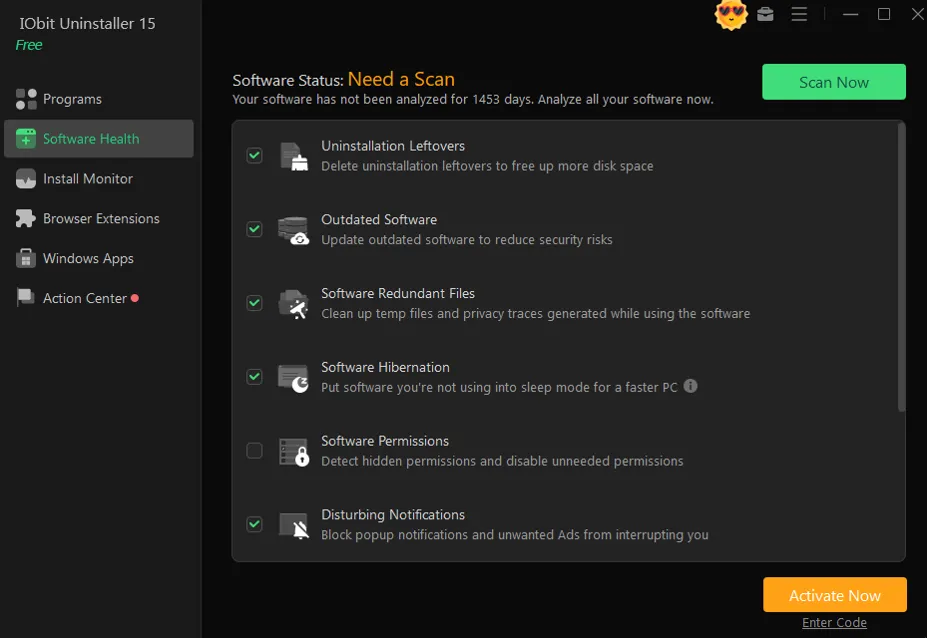Click the Programs sidebar icon
Viewport: 927px width, 638px height.
(26, 99)
